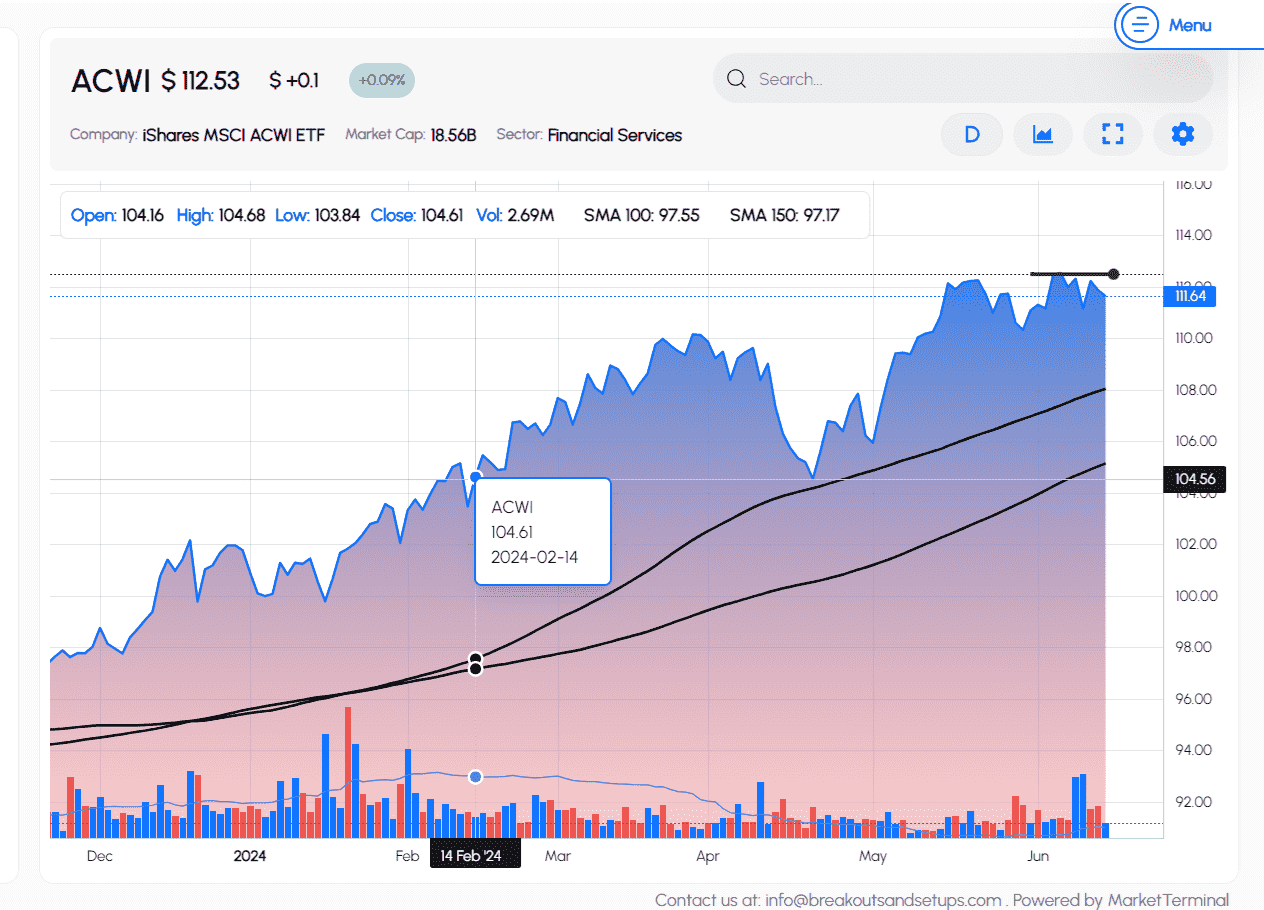
Task: Click the SMA 150: 97.17 label
Action: coord(785,215)
